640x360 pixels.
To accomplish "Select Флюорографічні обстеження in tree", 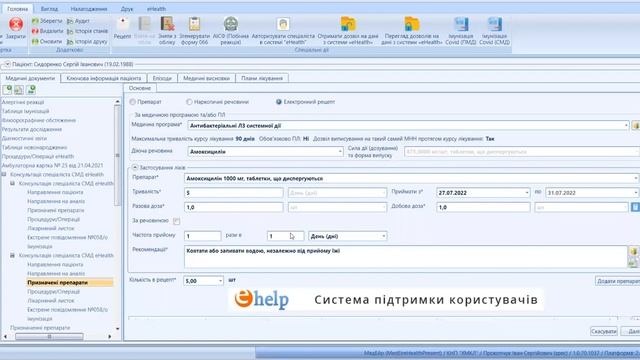I will (39, 120).
